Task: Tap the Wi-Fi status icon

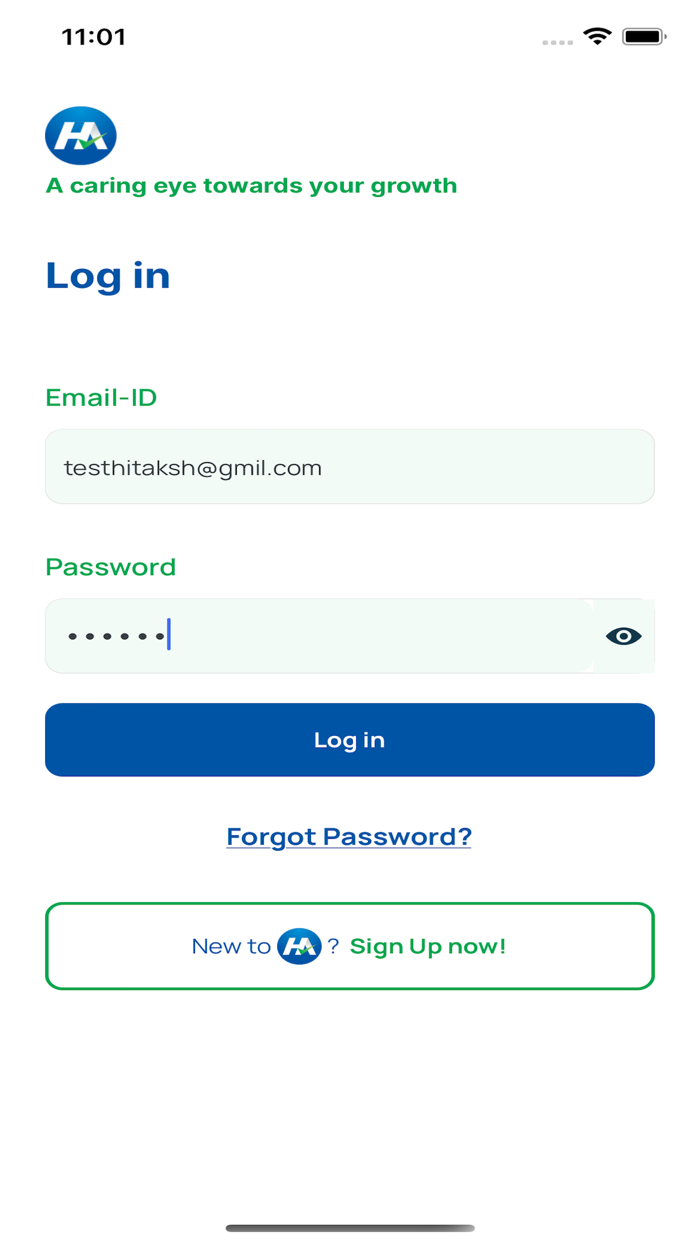Action: (x=597, y=37)
